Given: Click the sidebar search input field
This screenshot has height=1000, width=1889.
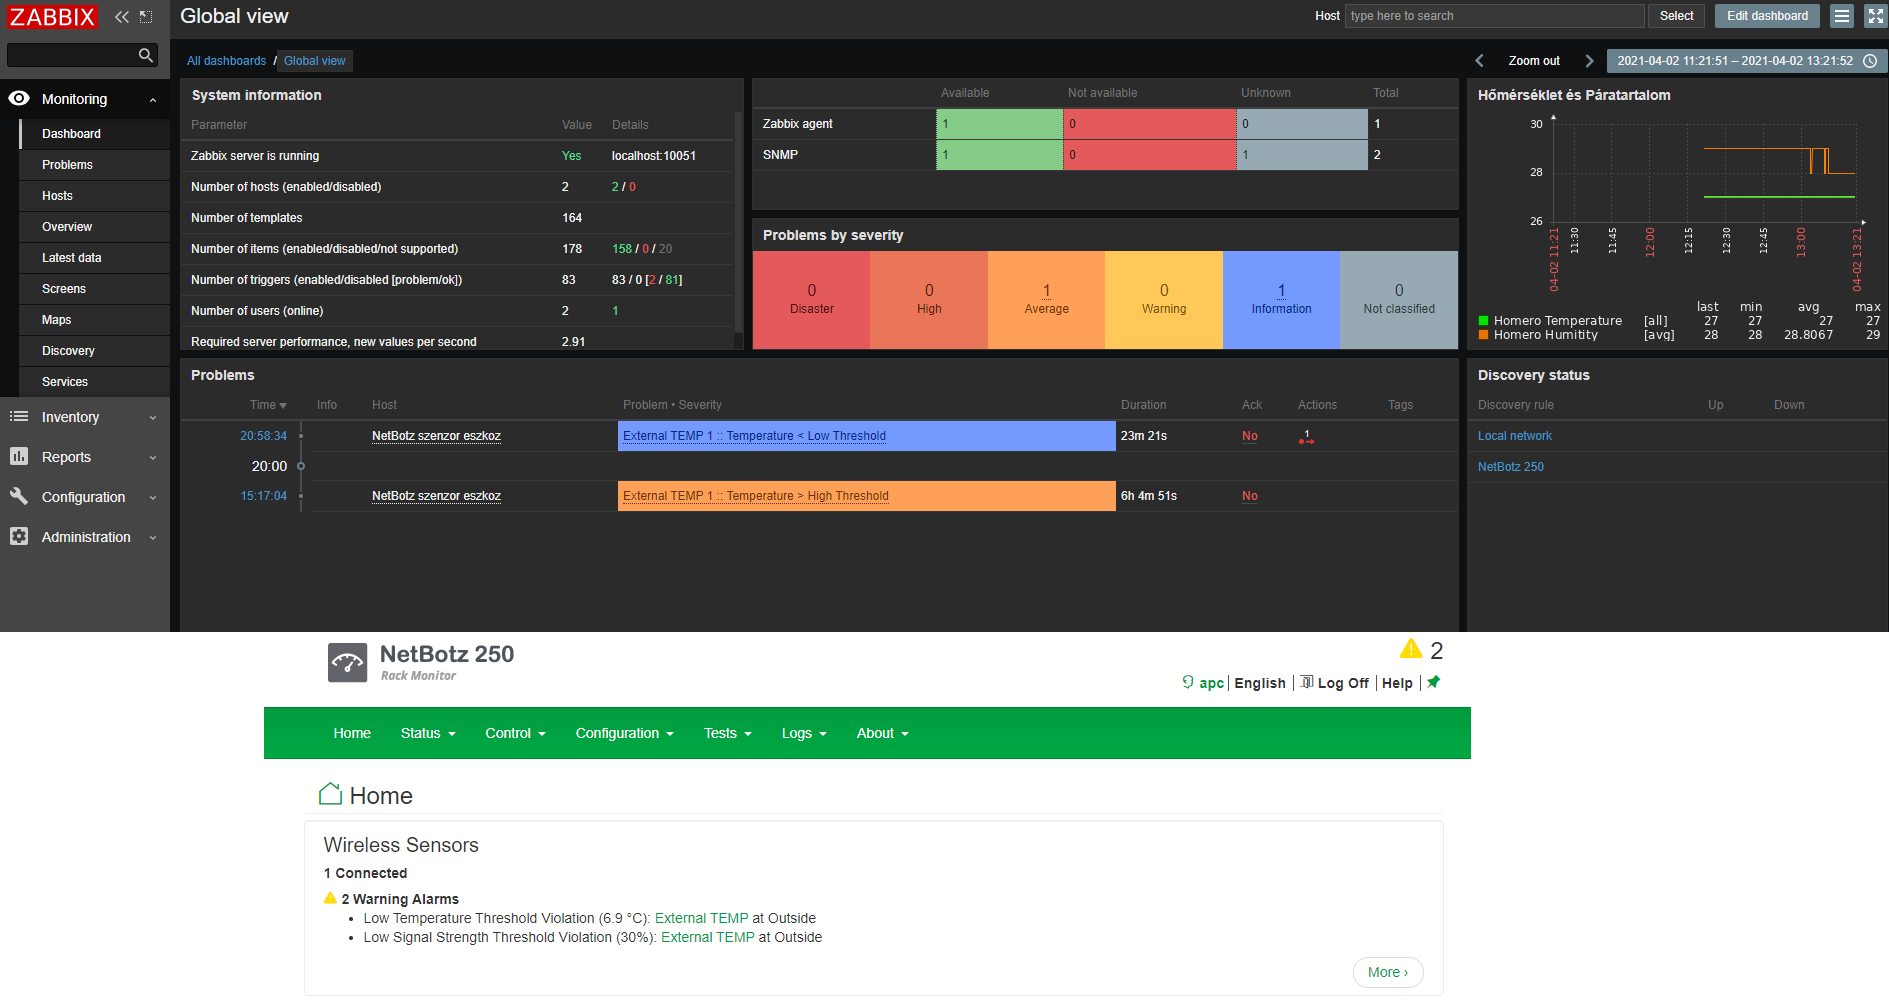Looking at the screenshot, I should pyautogui.click(x=72, y=55).
